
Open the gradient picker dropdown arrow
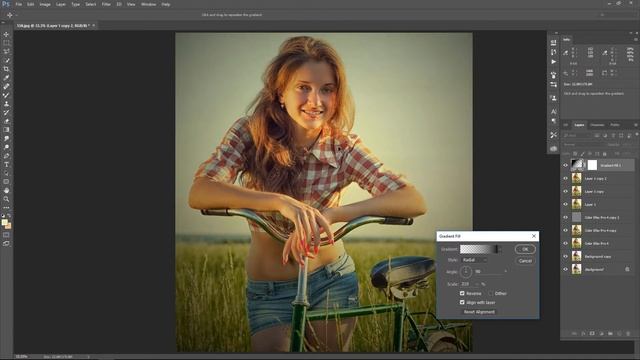tap(500, 249)
